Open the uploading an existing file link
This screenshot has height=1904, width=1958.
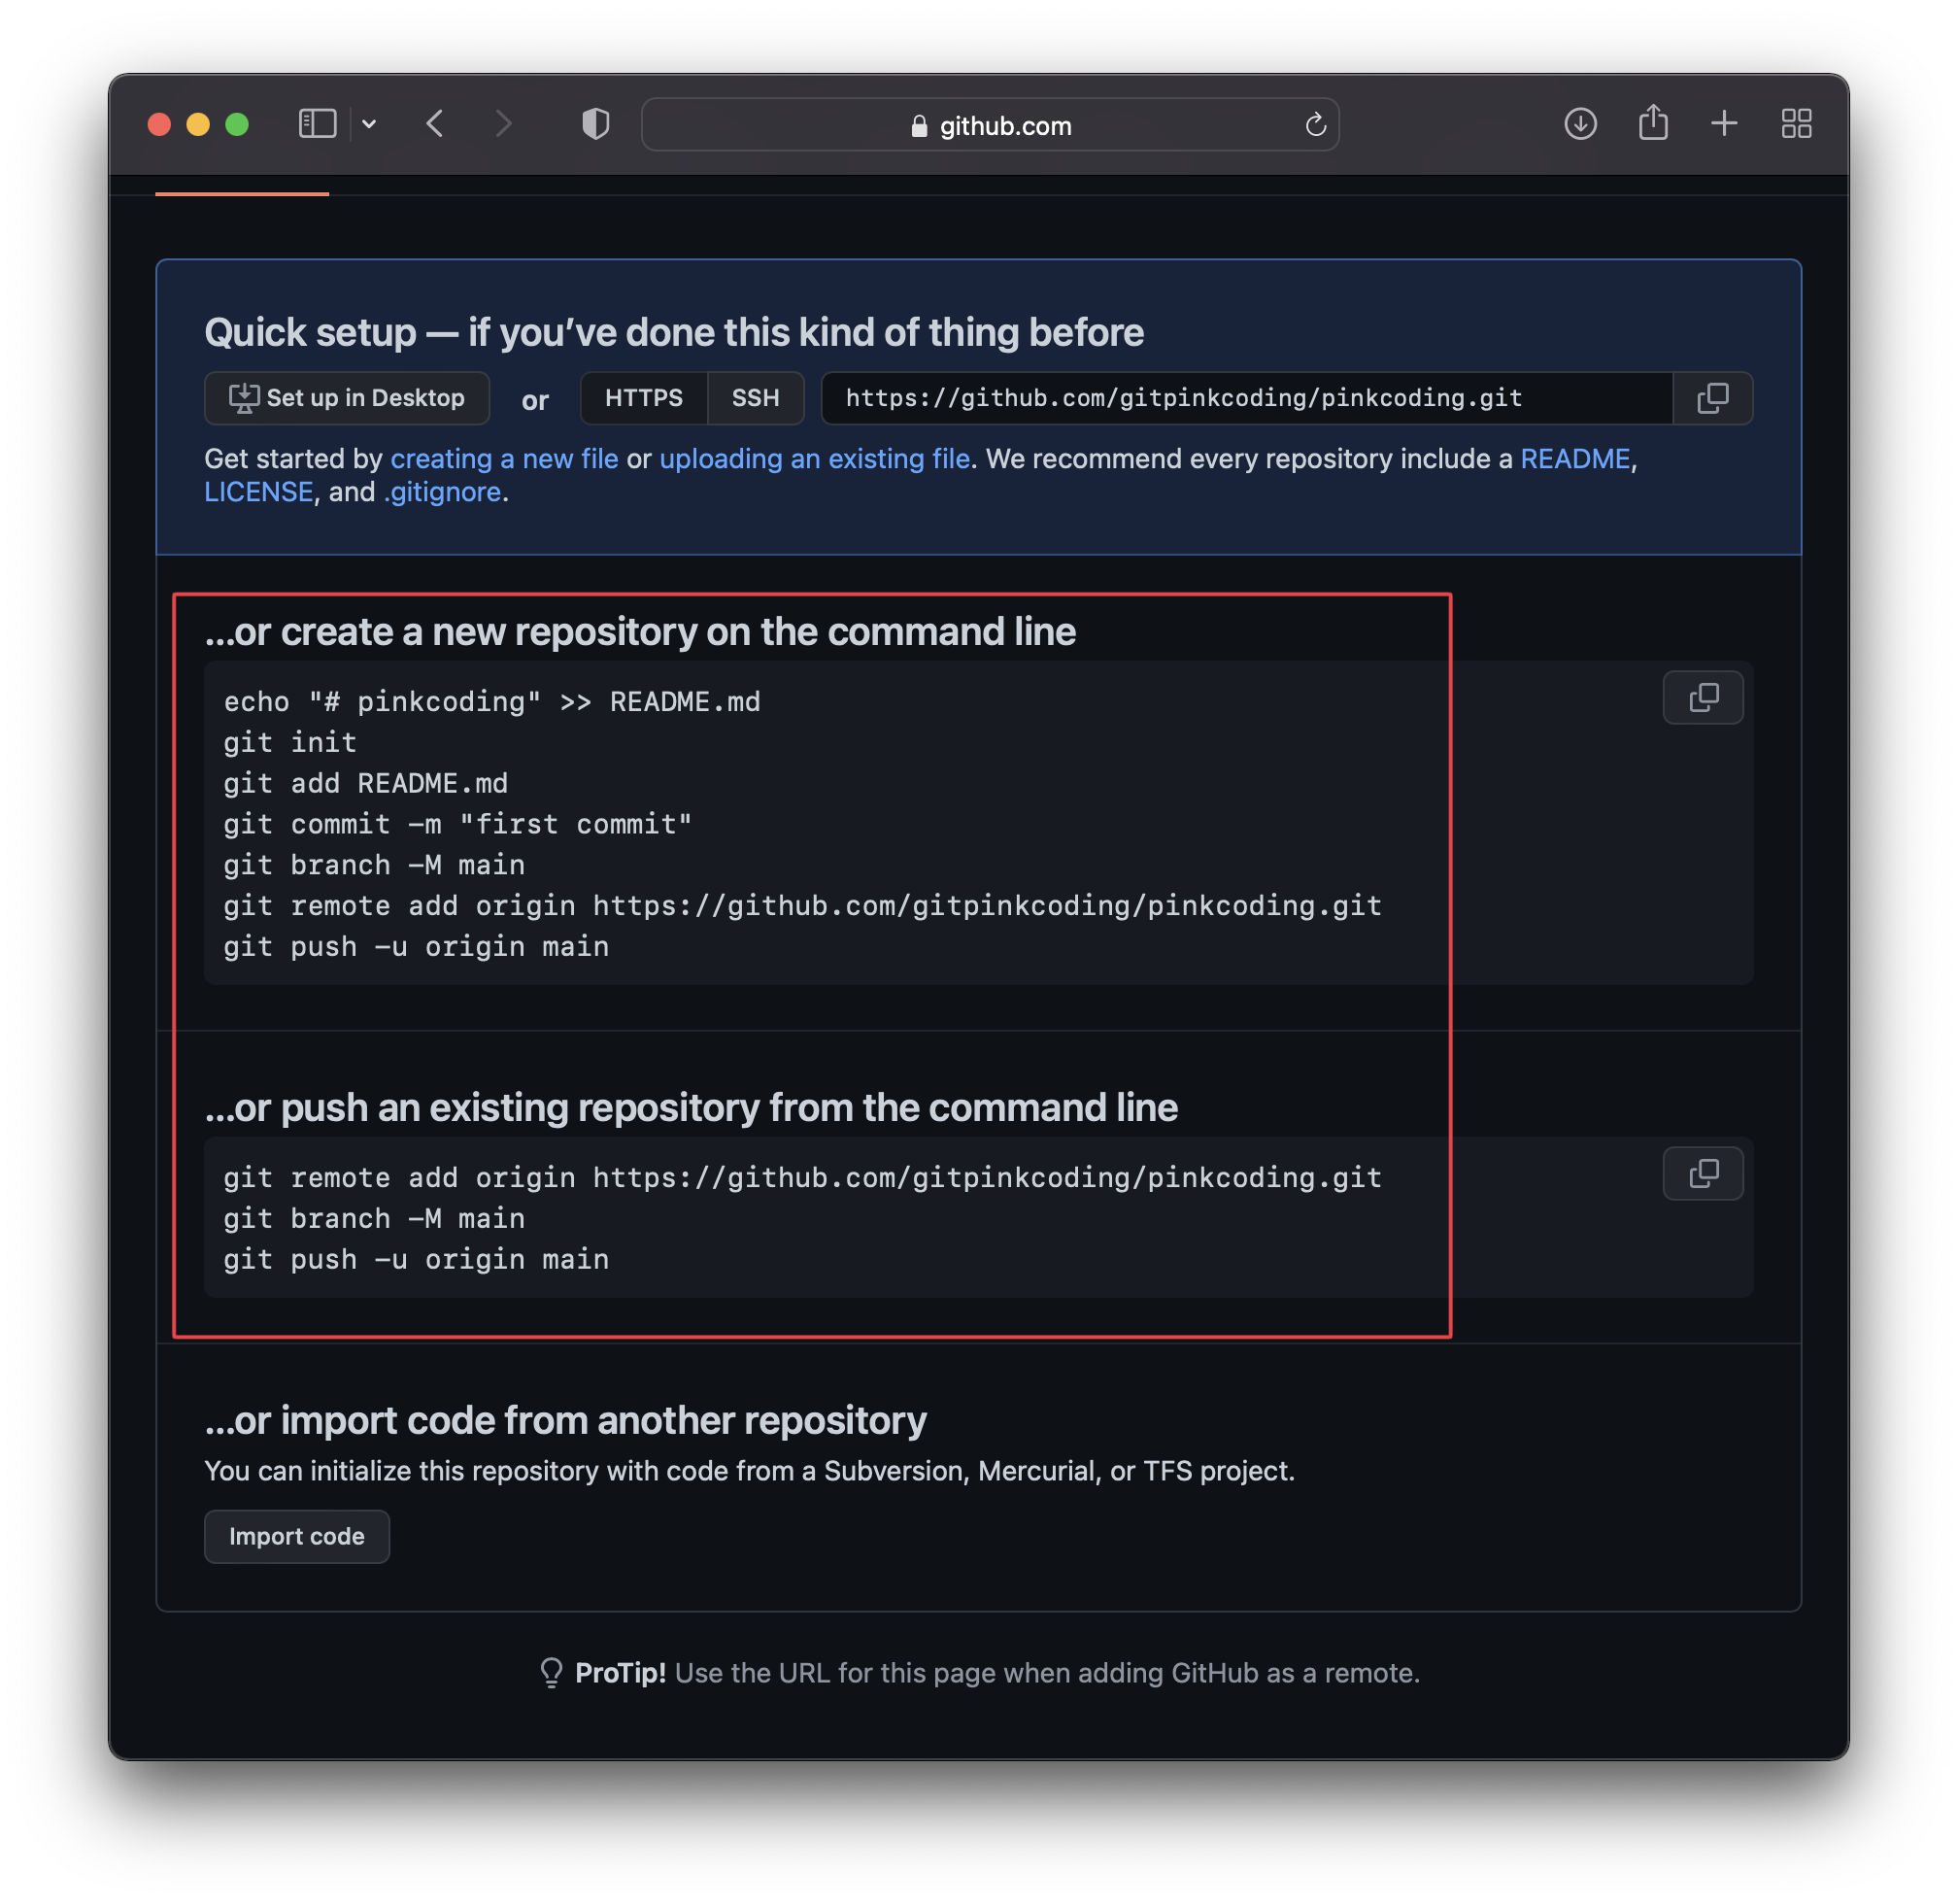pos(815,459)
